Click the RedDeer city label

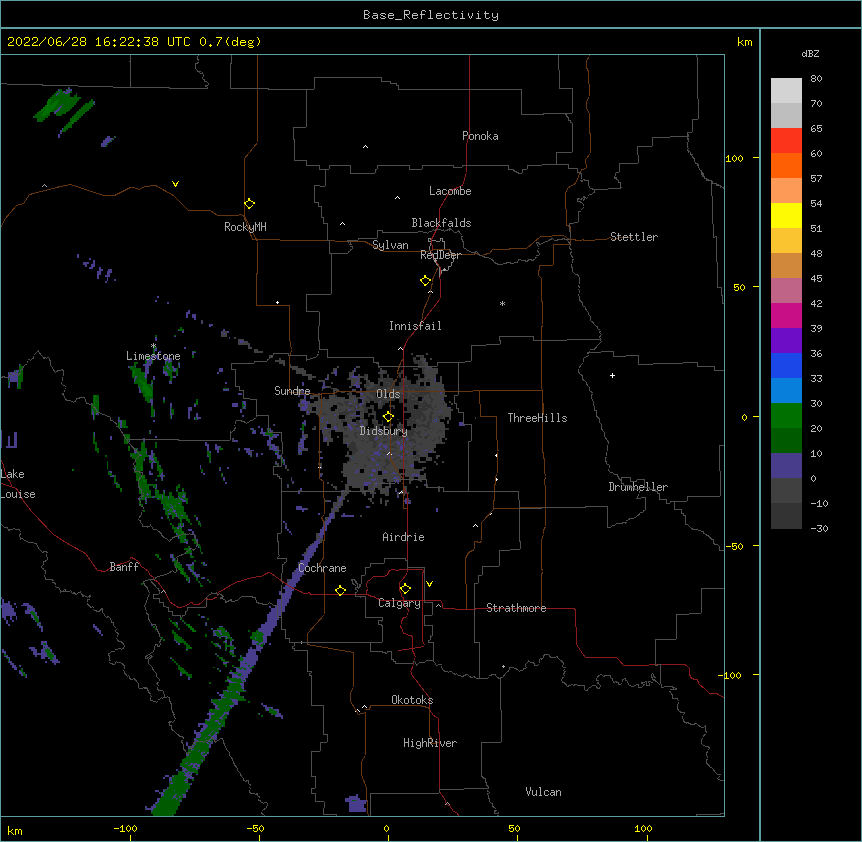click(440, 255)
